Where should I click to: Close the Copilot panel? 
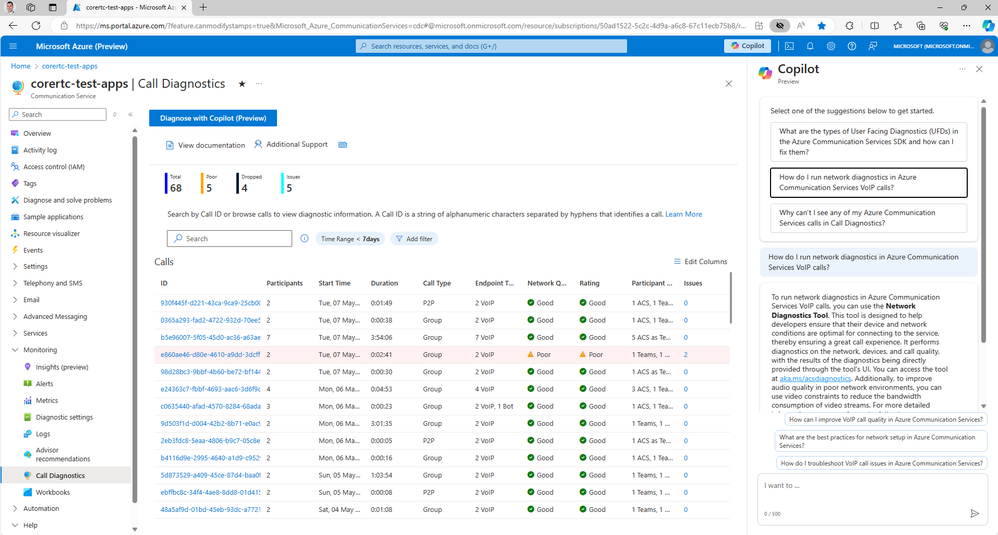click(979, 69)
